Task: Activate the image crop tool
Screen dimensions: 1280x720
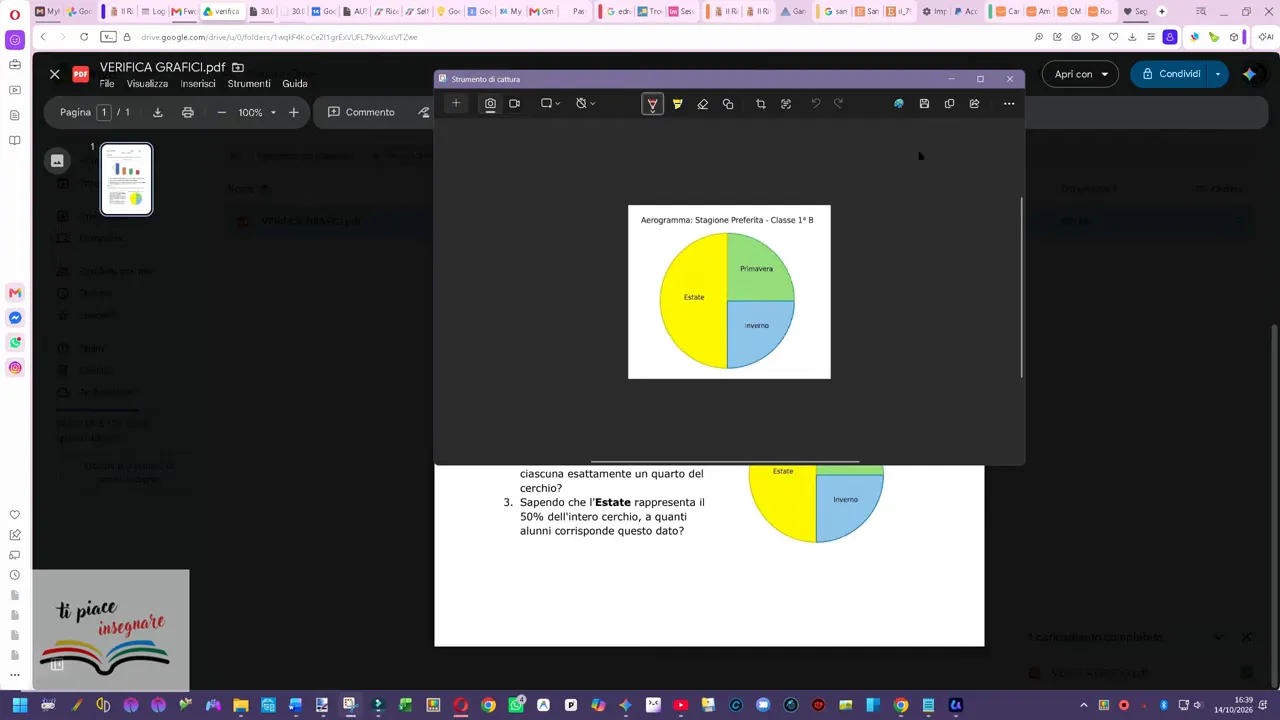Action: (760, 104)
